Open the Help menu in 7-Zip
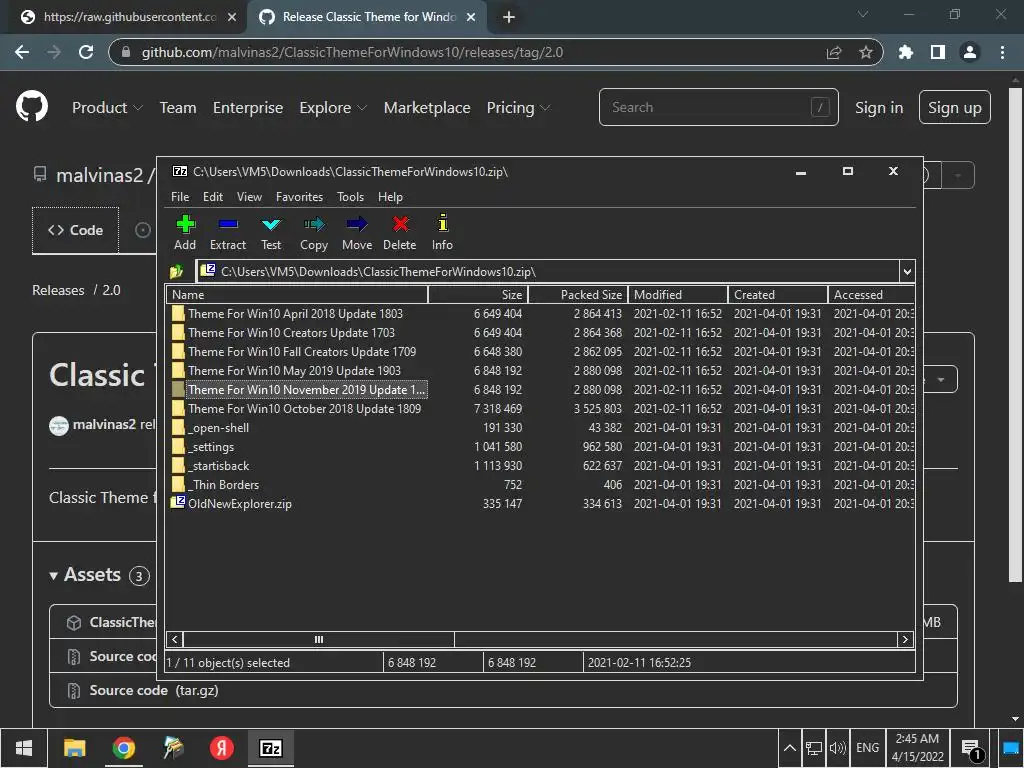1024x768 pixels. (390, 197)
